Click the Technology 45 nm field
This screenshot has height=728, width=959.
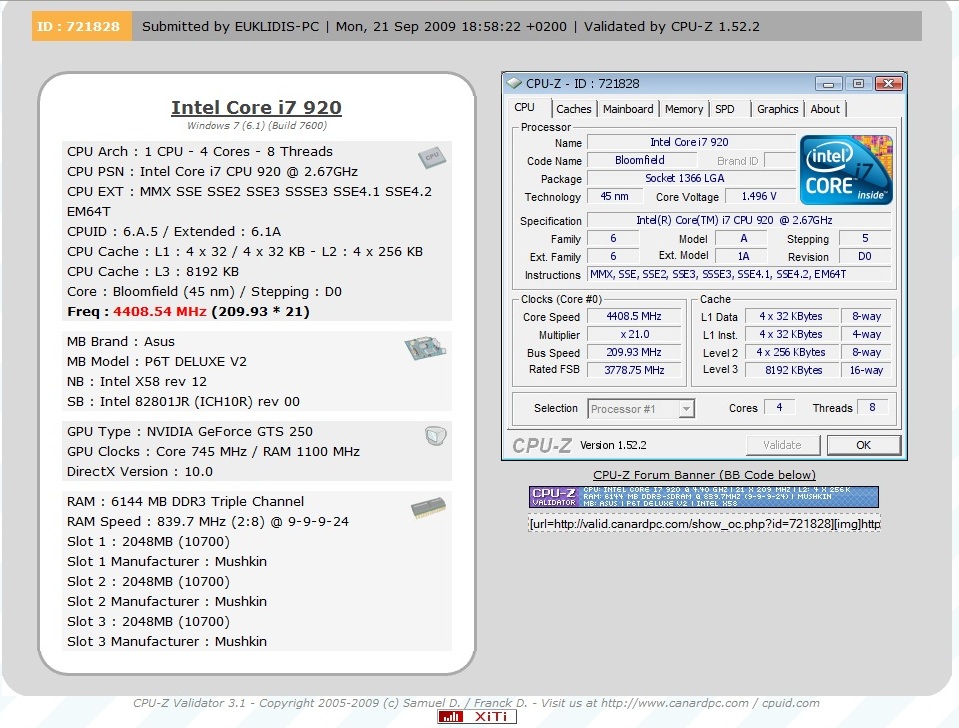[615, 196]
